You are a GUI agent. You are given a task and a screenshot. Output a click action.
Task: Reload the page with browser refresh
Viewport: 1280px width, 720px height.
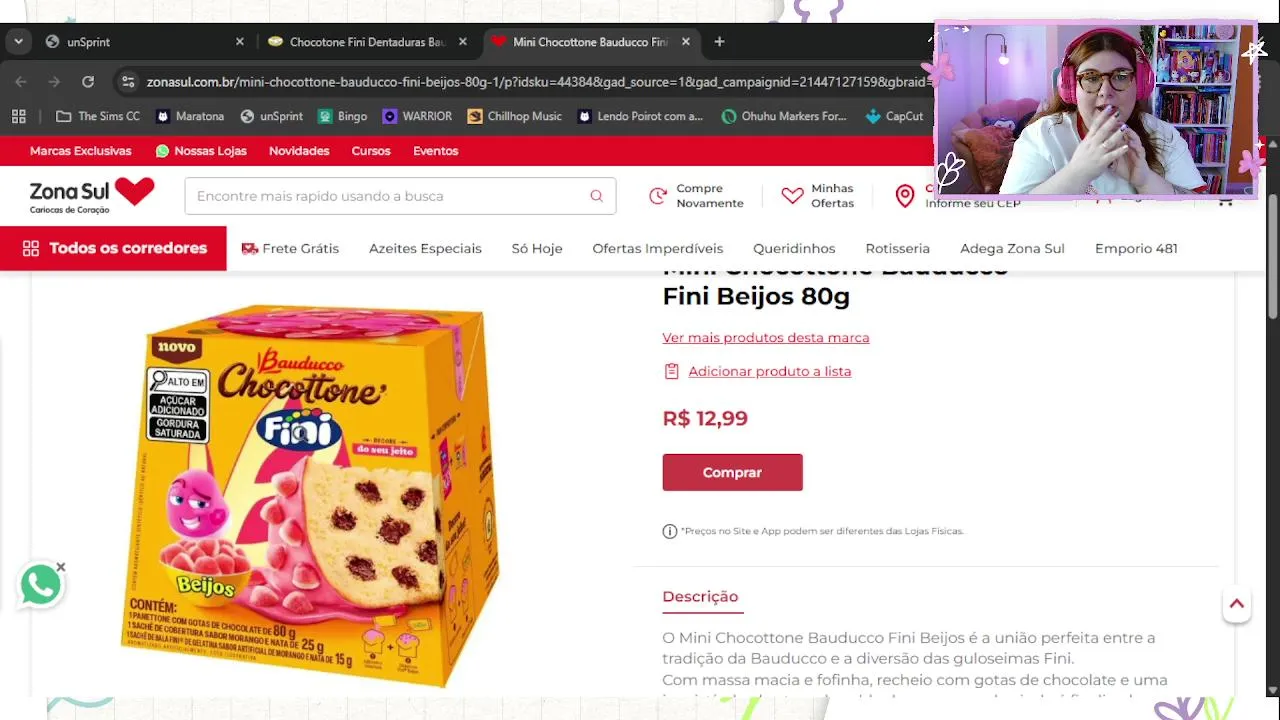point(88,82)
